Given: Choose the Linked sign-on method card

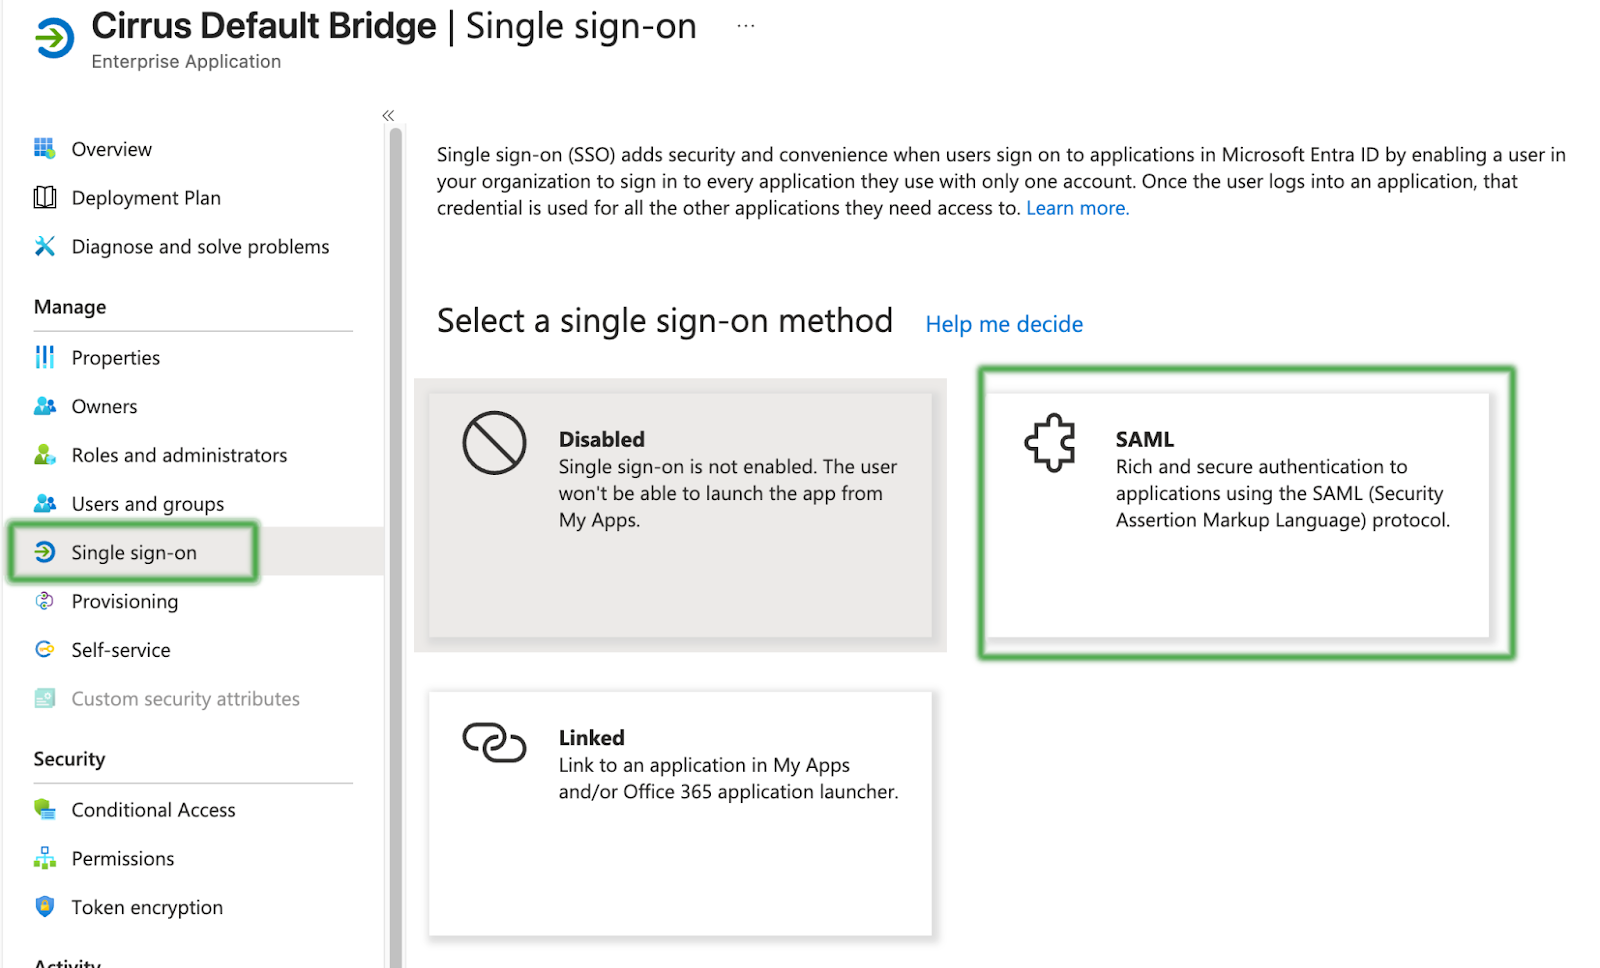Looking at the screenshot, I should [680, 813].
